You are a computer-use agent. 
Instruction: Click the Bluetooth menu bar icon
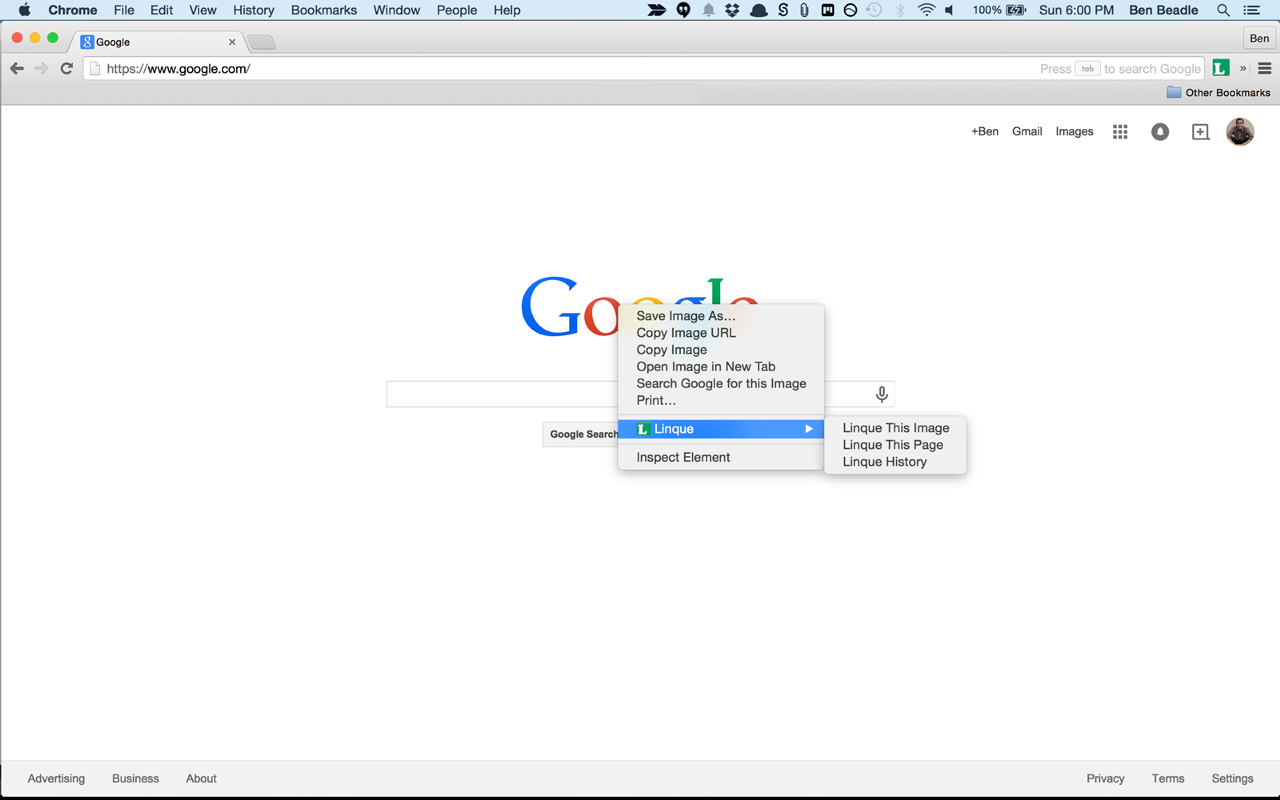(900, 10)
